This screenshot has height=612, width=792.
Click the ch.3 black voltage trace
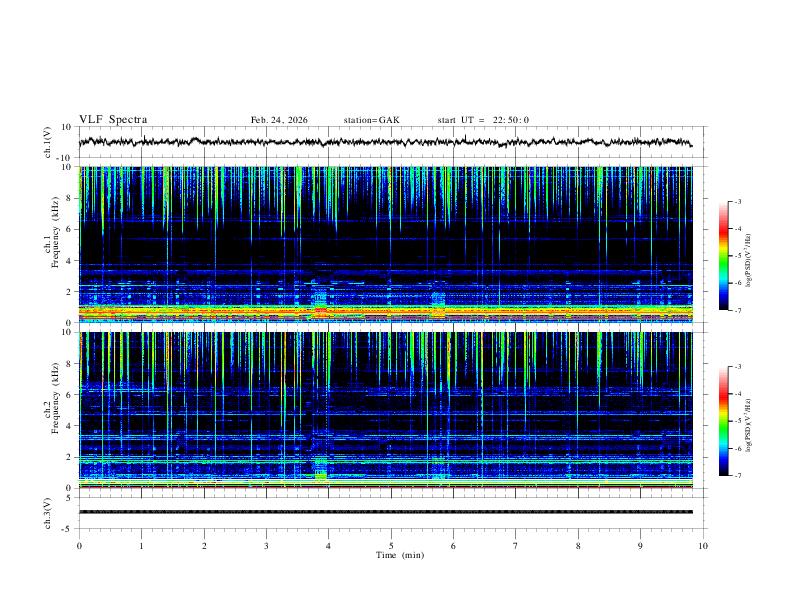tap(385, 512)
